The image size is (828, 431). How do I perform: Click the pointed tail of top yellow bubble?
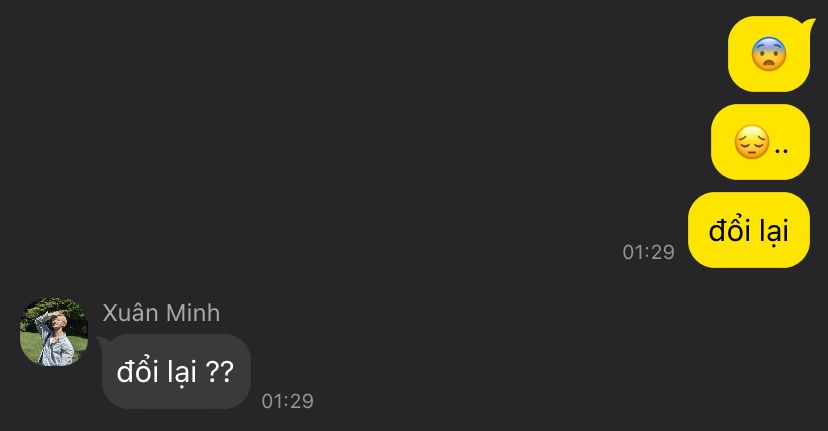(x=810, y=25)
